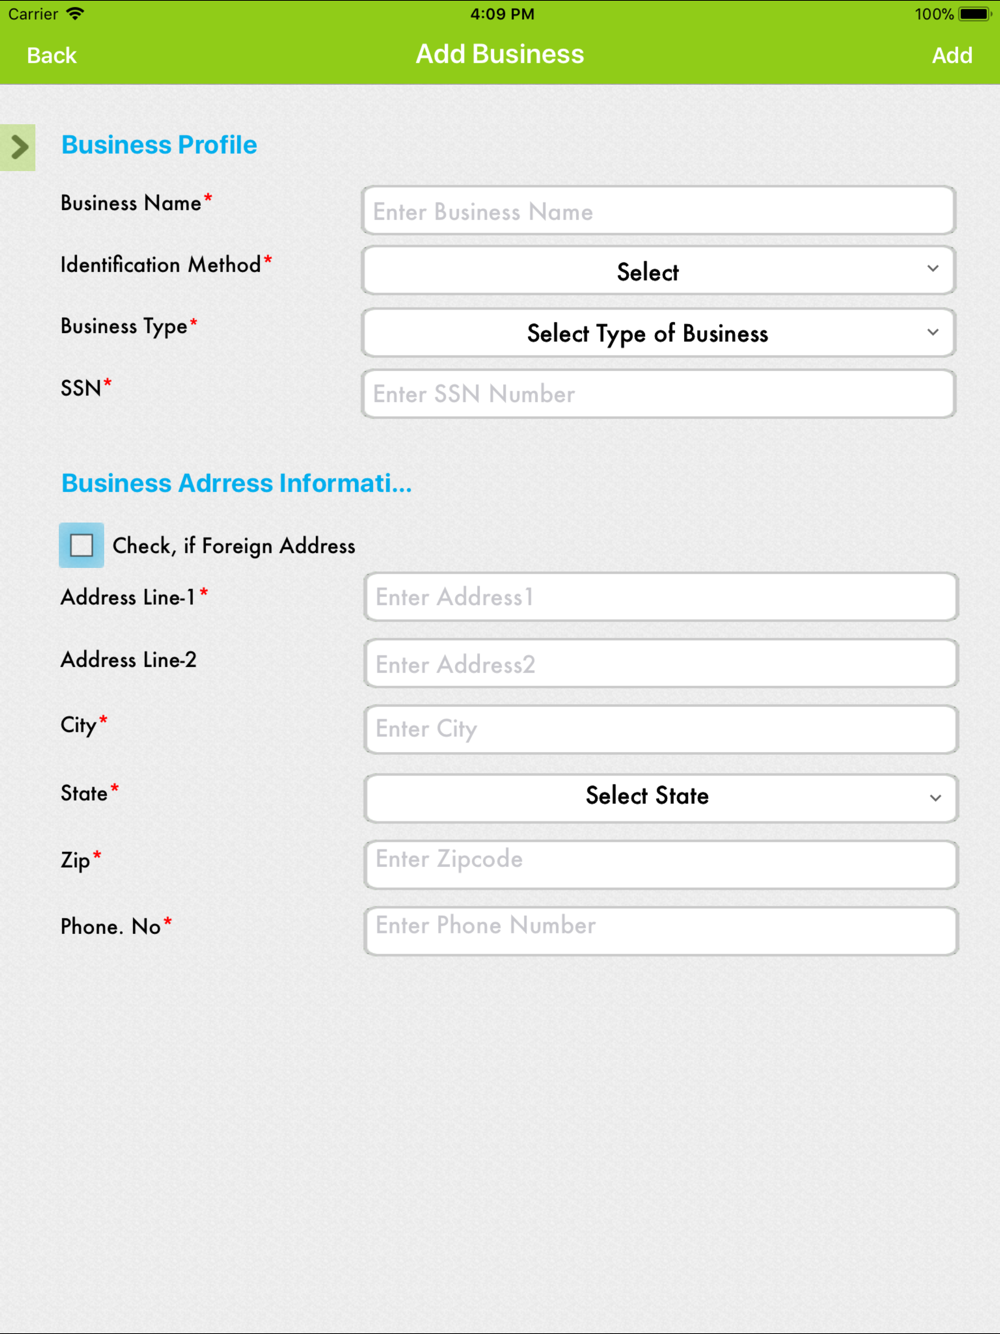Focus the Business Name input field
The width and height of the screenshot is (1000, 1334).
tap(658, 211)
